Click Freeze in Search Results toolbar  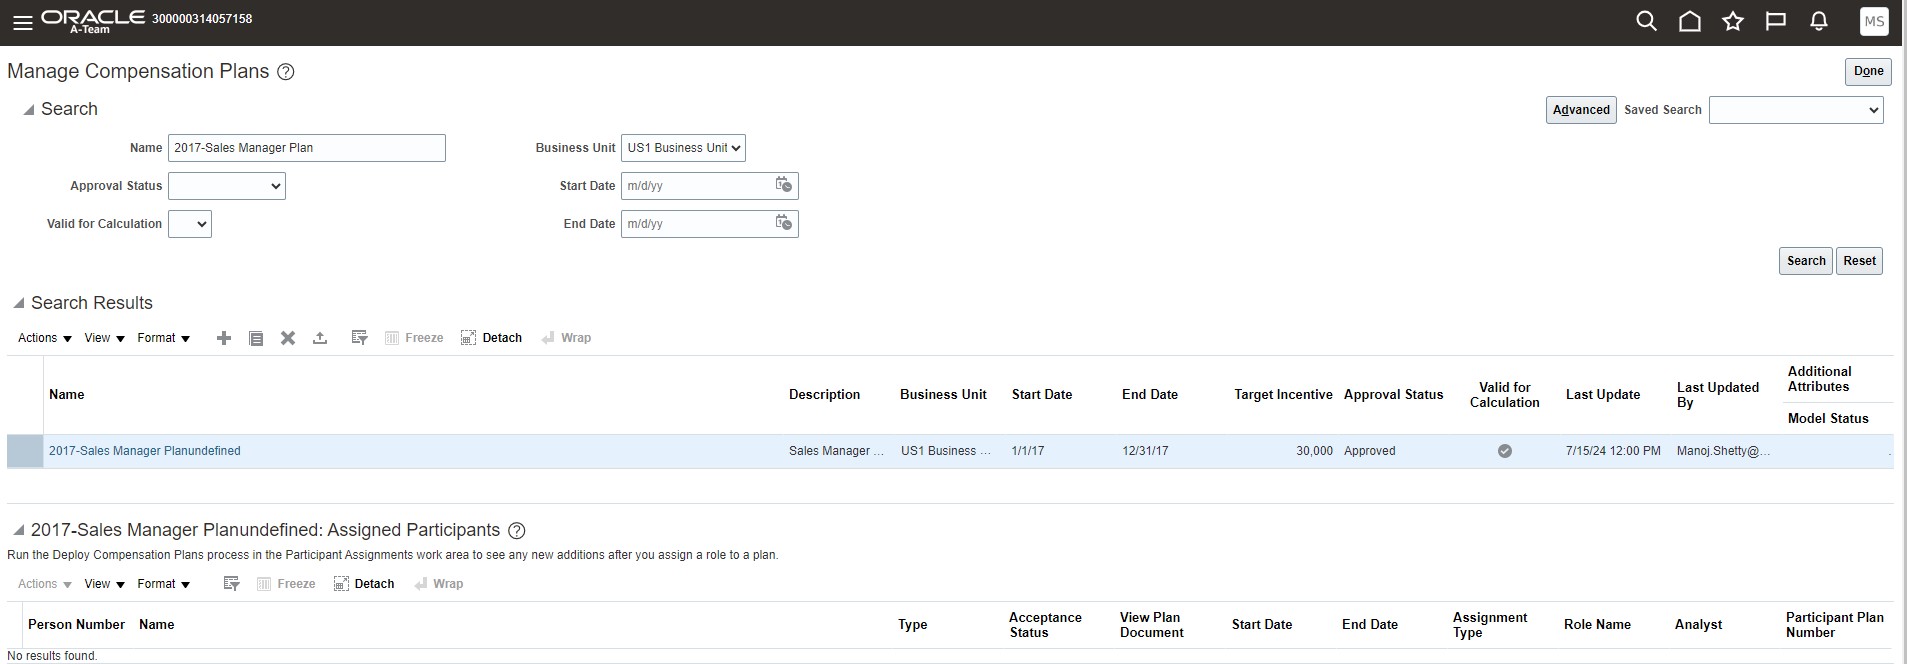click(414, 338)
